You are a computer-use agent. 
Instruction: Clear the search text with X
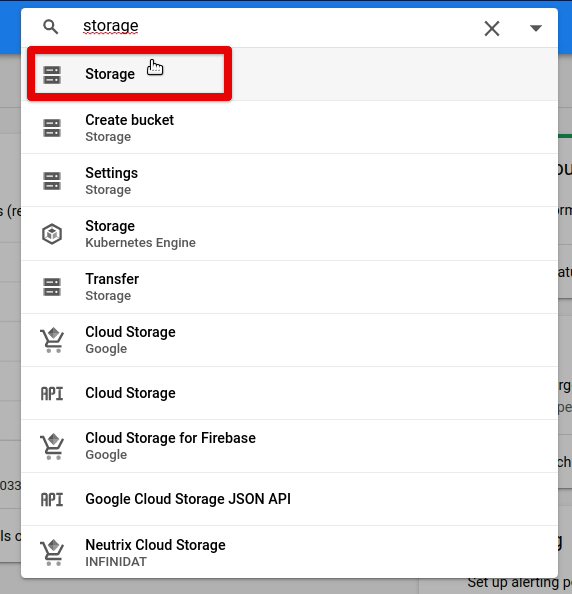[492, 28]
